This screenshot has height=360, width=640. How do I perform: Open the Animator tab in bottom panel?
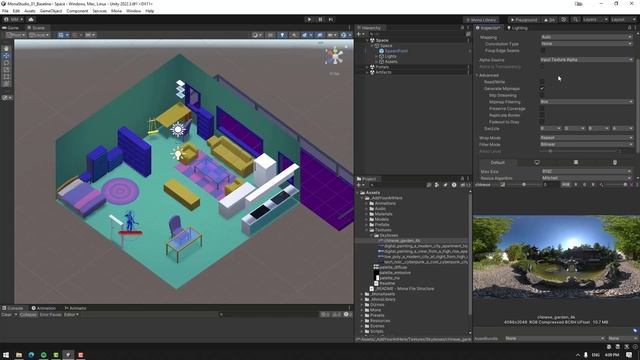(75, 308)
